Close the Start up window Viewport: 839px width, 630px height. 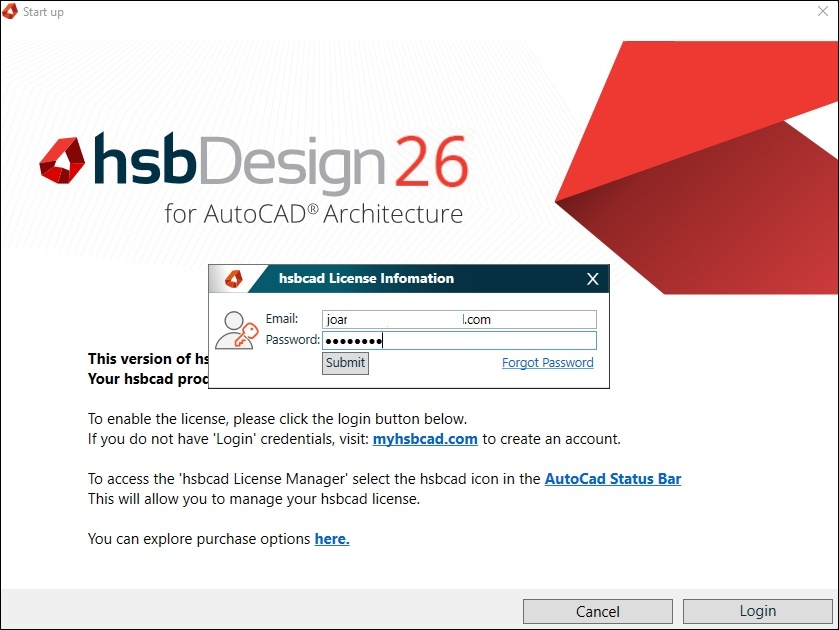pyautogui.click(x=823, y=11)
